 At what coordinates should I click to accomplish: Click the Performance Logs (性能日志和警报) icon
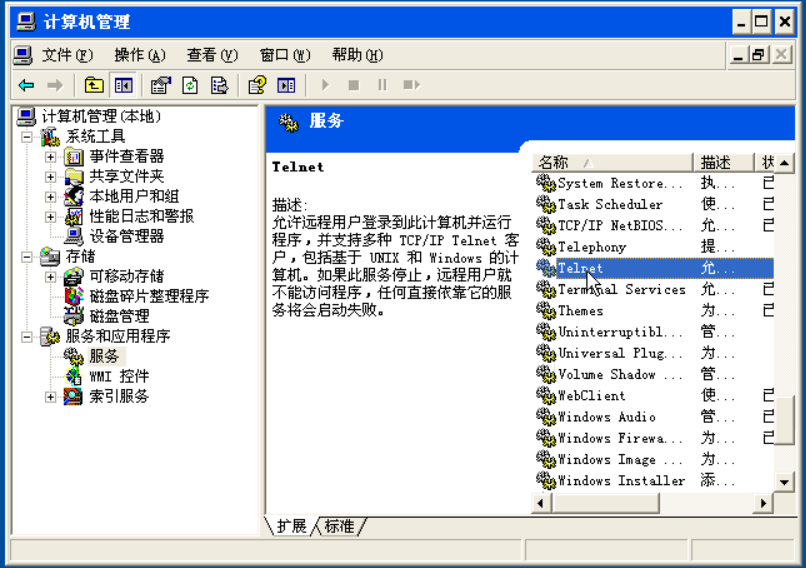point(74,216)
